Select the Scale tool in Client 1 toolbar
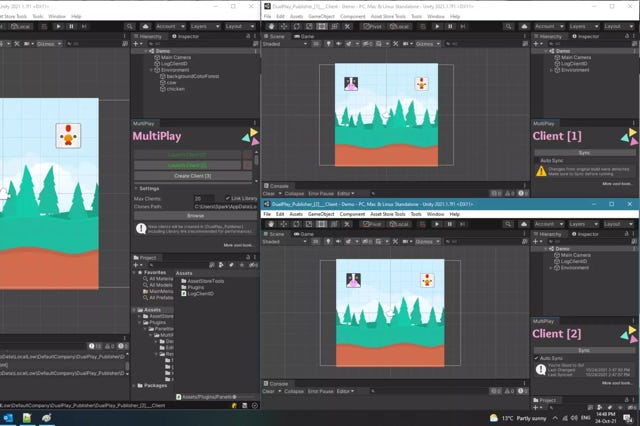This screenshot has width=640, height=426. click(x=309, y=27)
